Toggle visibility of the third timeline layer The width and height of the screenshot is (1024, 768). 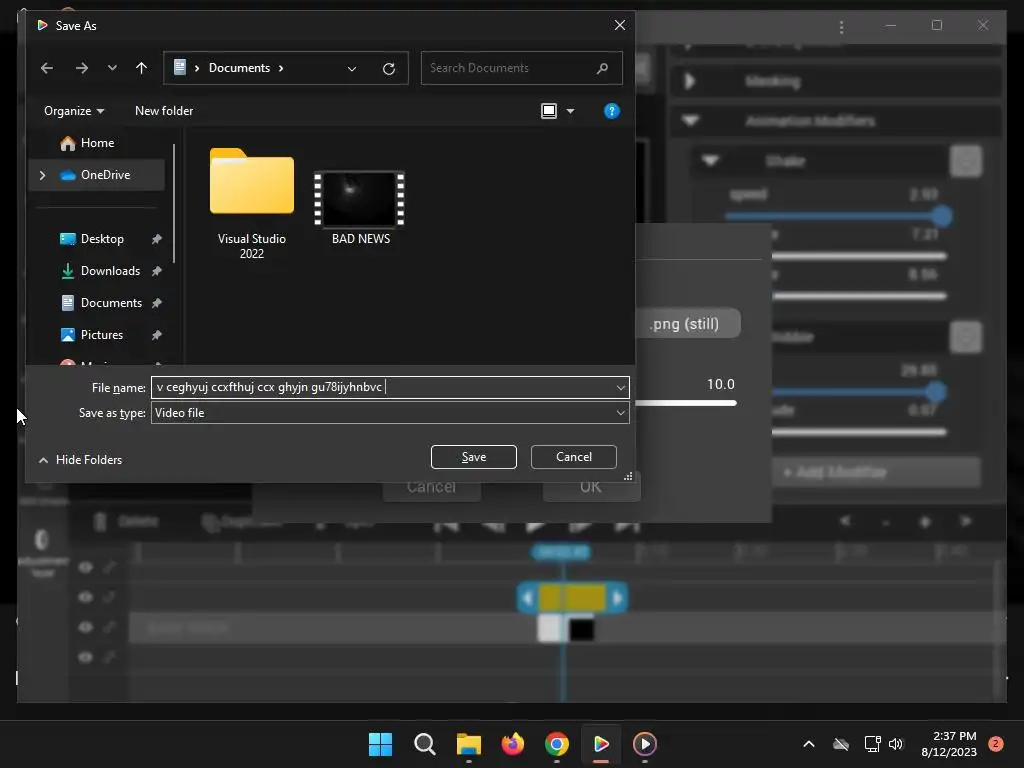click(x=86, y=627)
